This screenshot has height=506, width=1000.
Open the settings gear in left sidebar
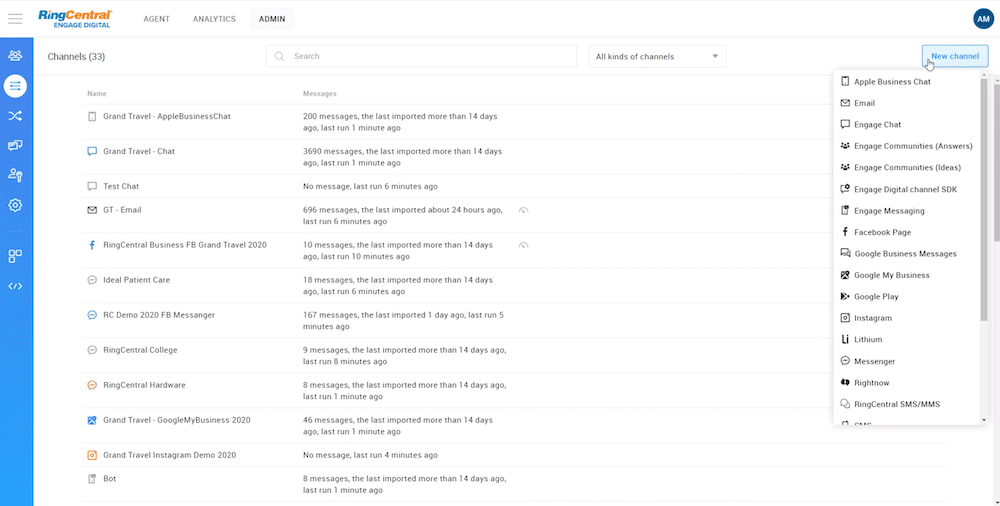(15, 205)
